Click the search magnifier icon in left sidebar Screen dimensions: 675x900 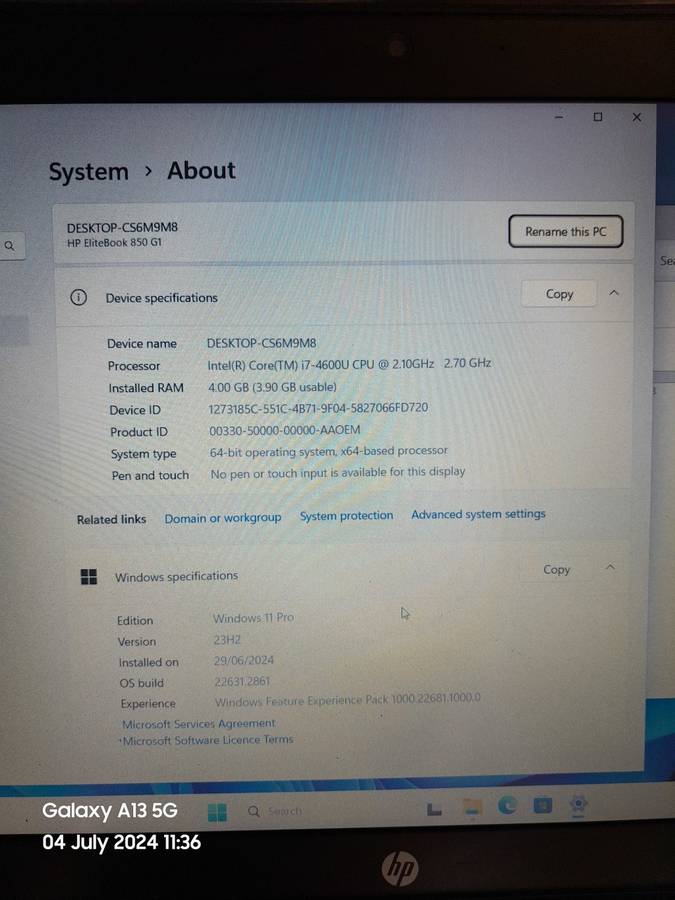(10, 245)
